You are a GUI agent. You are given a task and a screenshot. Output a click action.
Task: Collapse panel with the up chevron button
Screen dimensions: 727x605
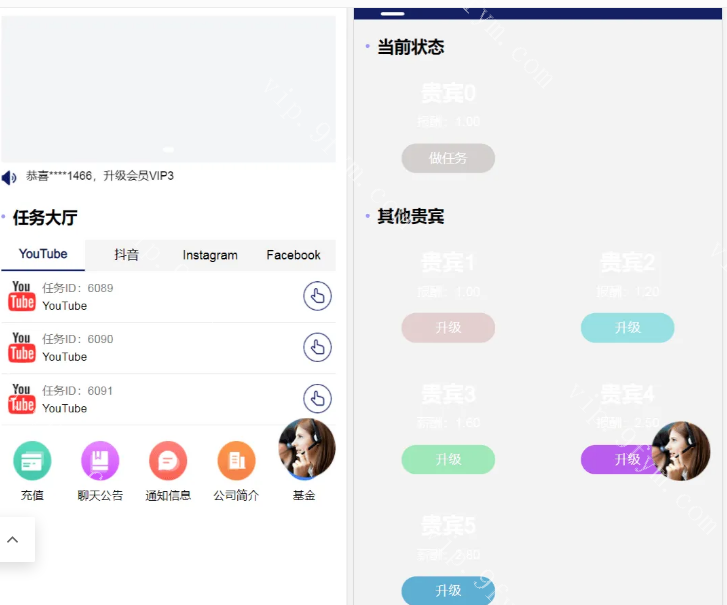(x=13, y=540)
